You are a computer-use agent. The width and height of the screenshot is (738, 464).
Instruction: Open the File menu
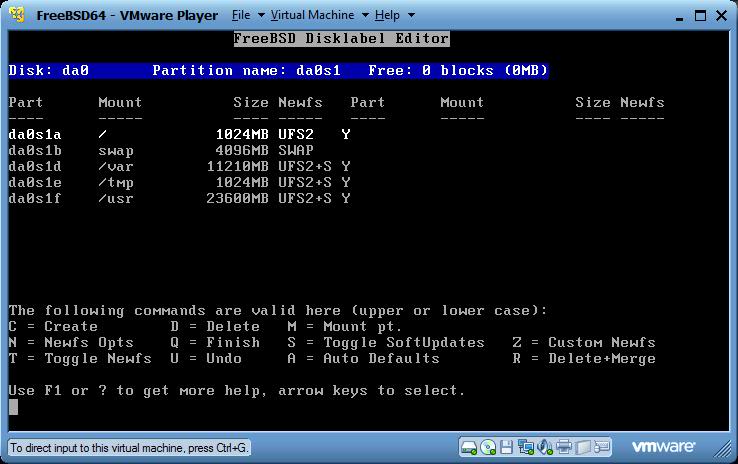tap(241, 15)
